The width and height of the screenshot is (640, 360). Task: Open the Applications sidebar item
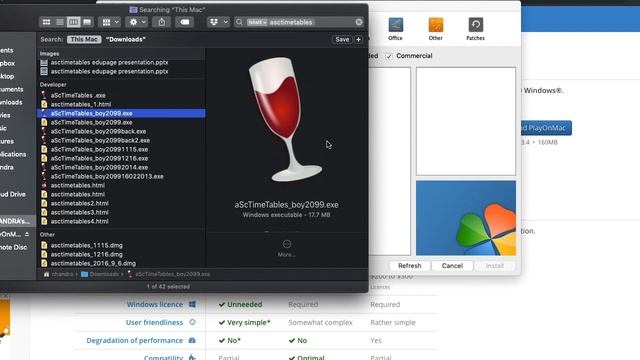click(x=13, y=154)
